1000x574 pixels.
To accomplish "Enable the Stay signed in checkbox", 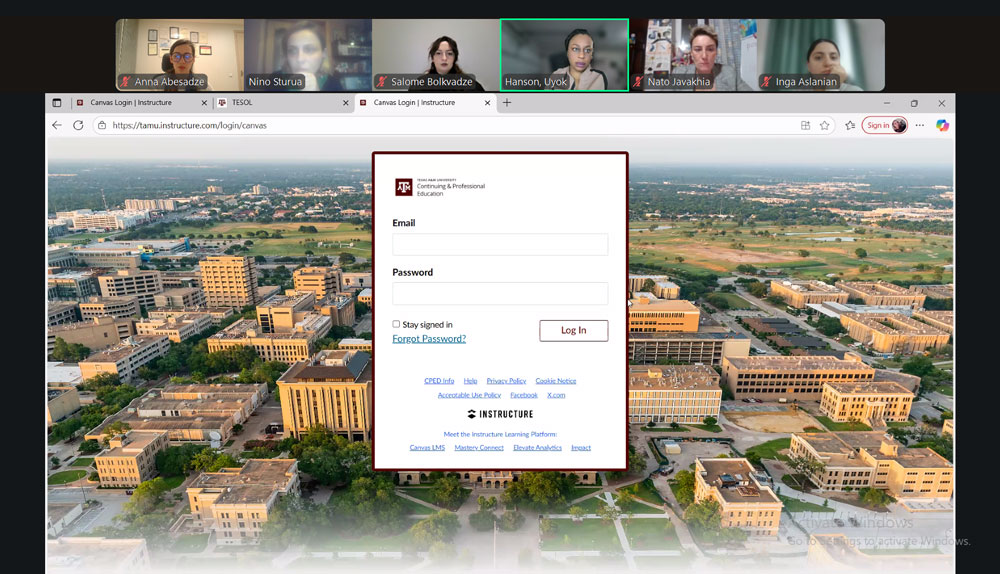I will point(396,324).
